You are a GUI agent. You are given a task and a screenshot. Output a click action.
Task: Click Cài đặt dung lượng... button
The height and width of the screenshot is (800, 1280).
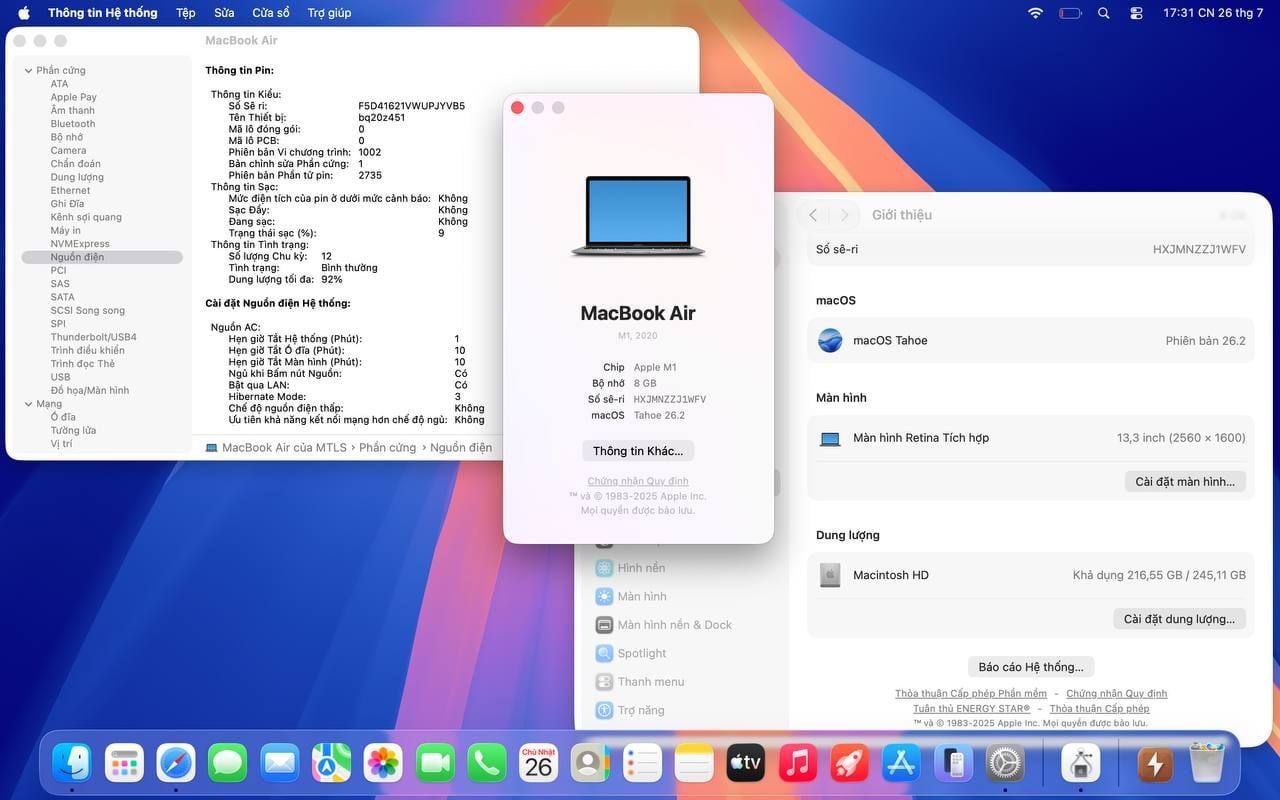1179,619
